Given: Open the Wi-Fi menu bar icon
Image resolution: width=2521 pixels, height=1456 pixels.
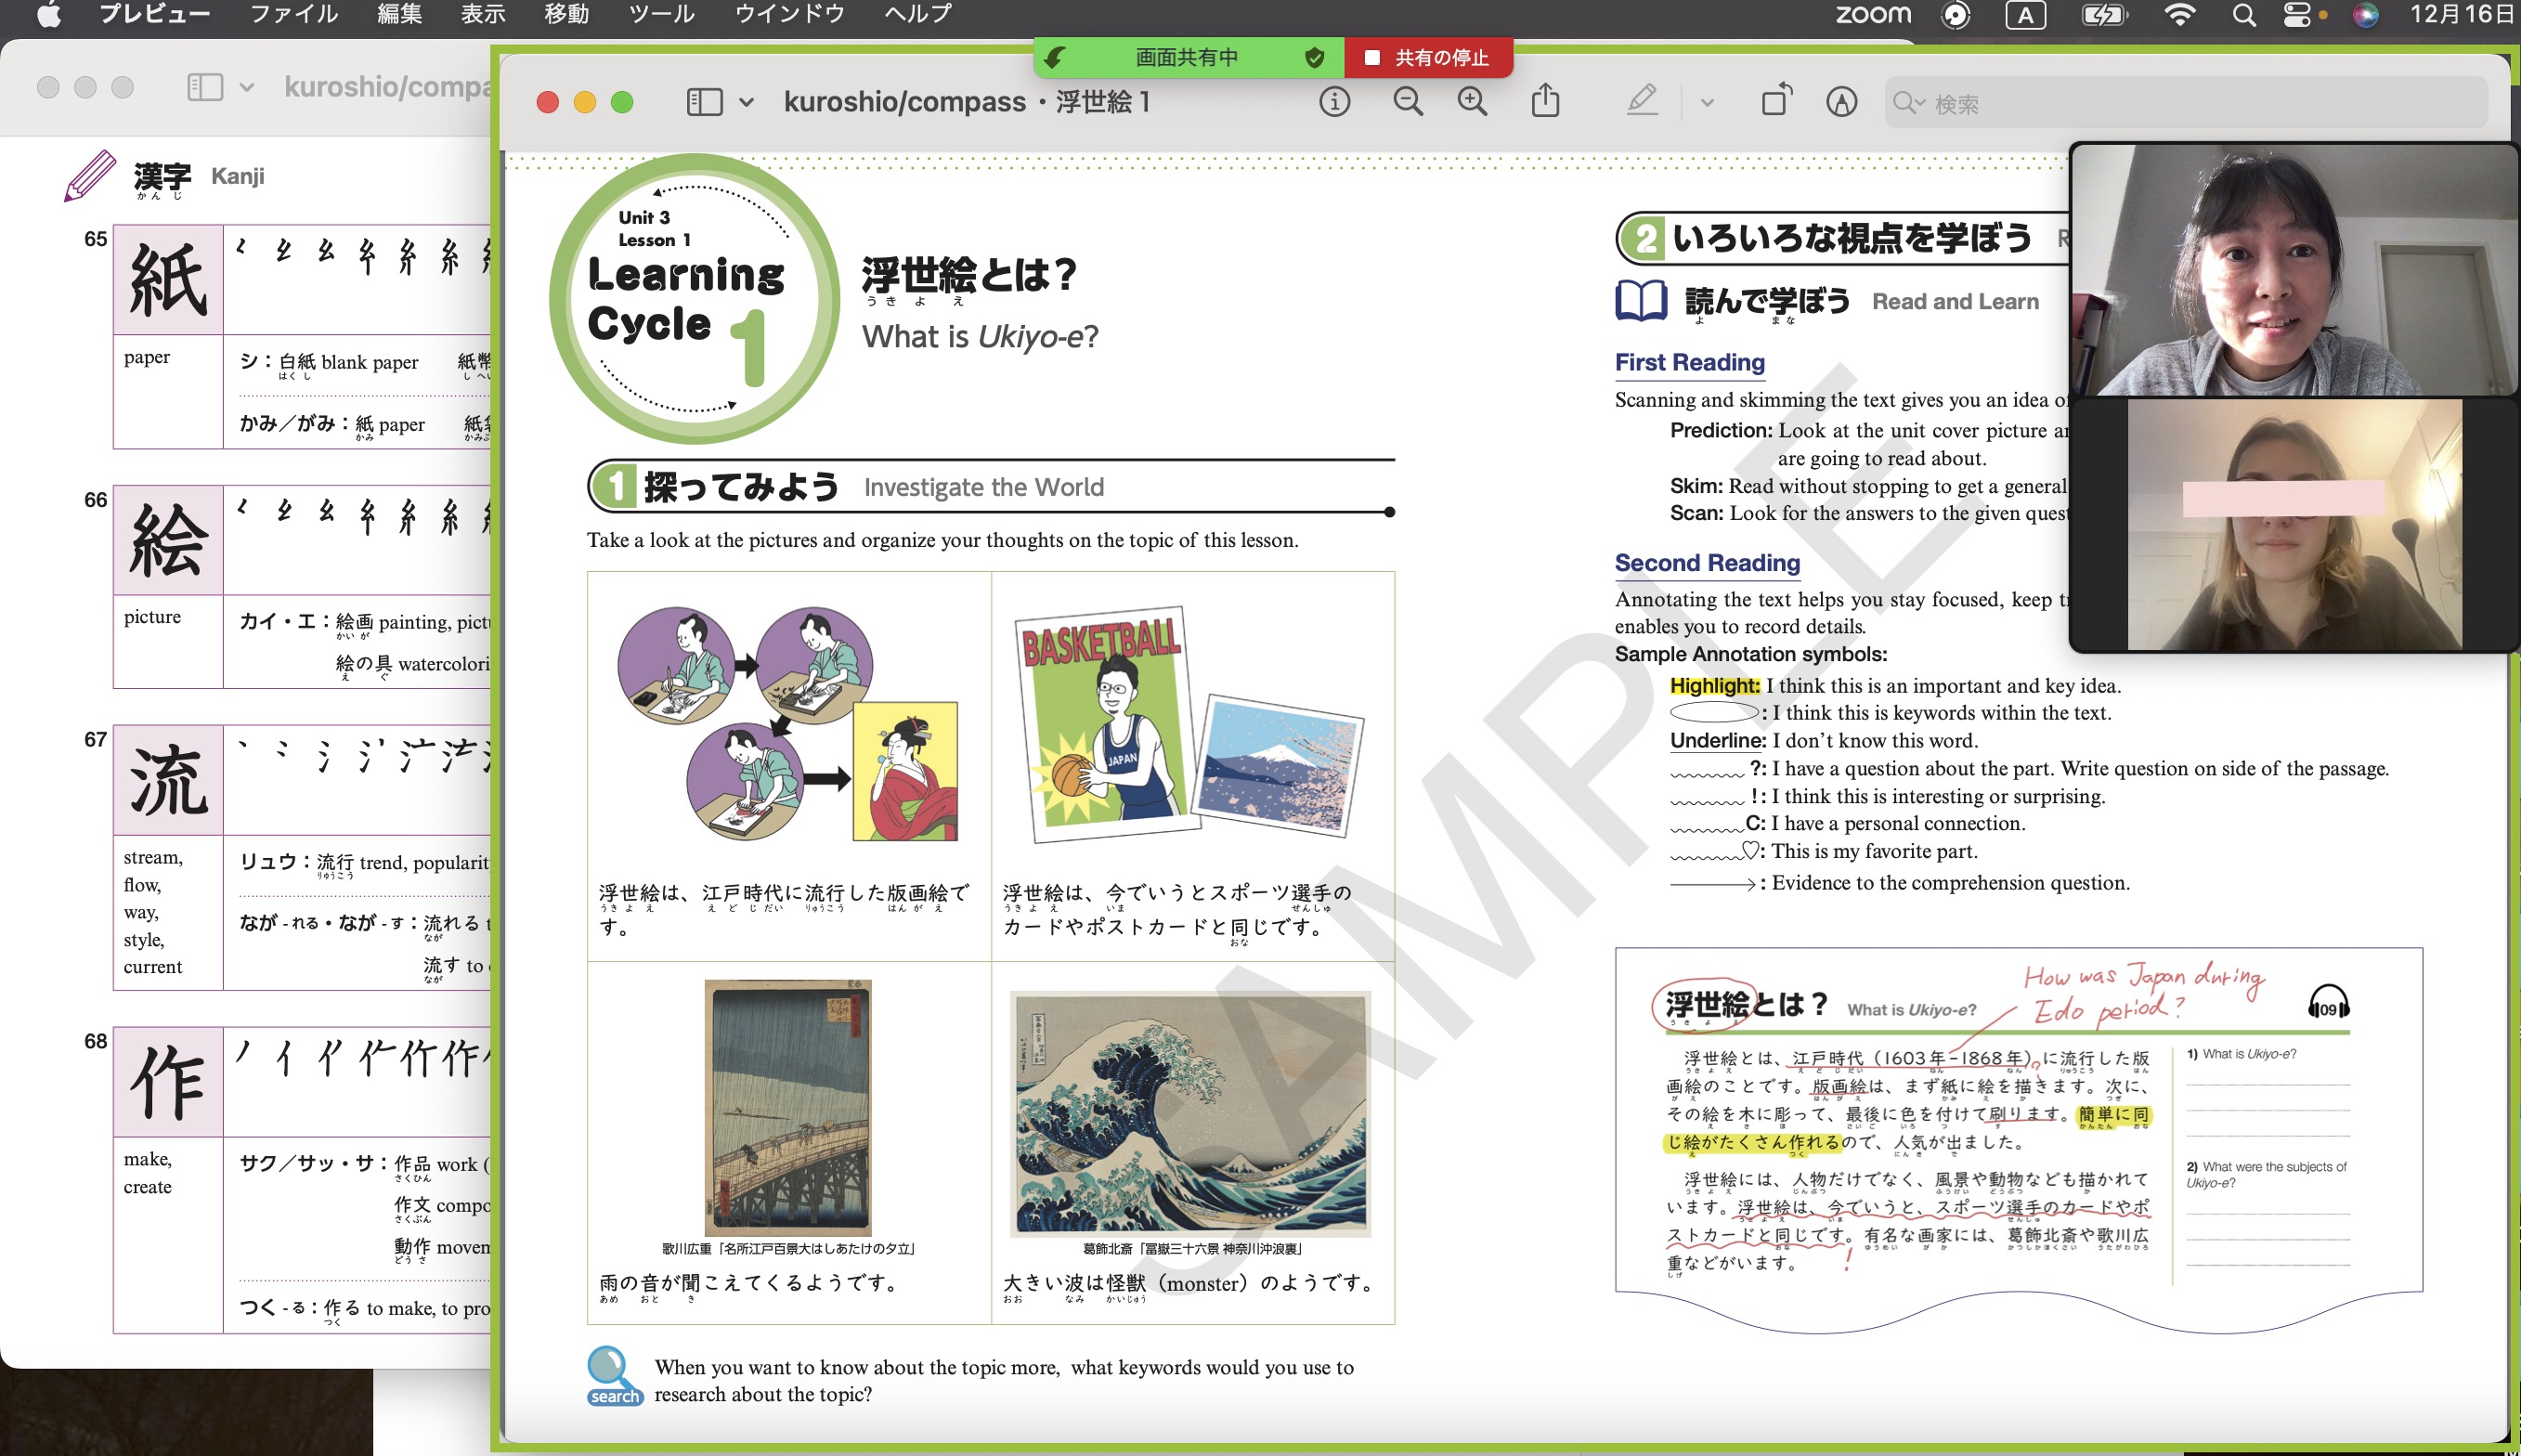Looking at the screenshot, I should coord(2179,15).
